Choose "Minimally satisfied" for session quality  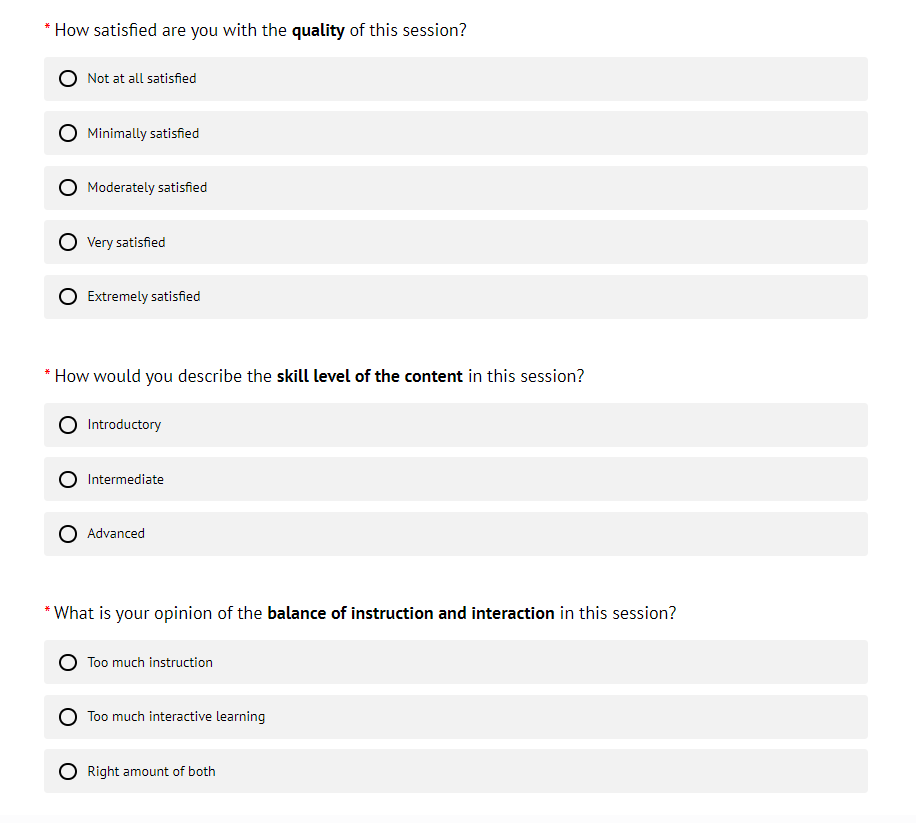tap(68, 133)
